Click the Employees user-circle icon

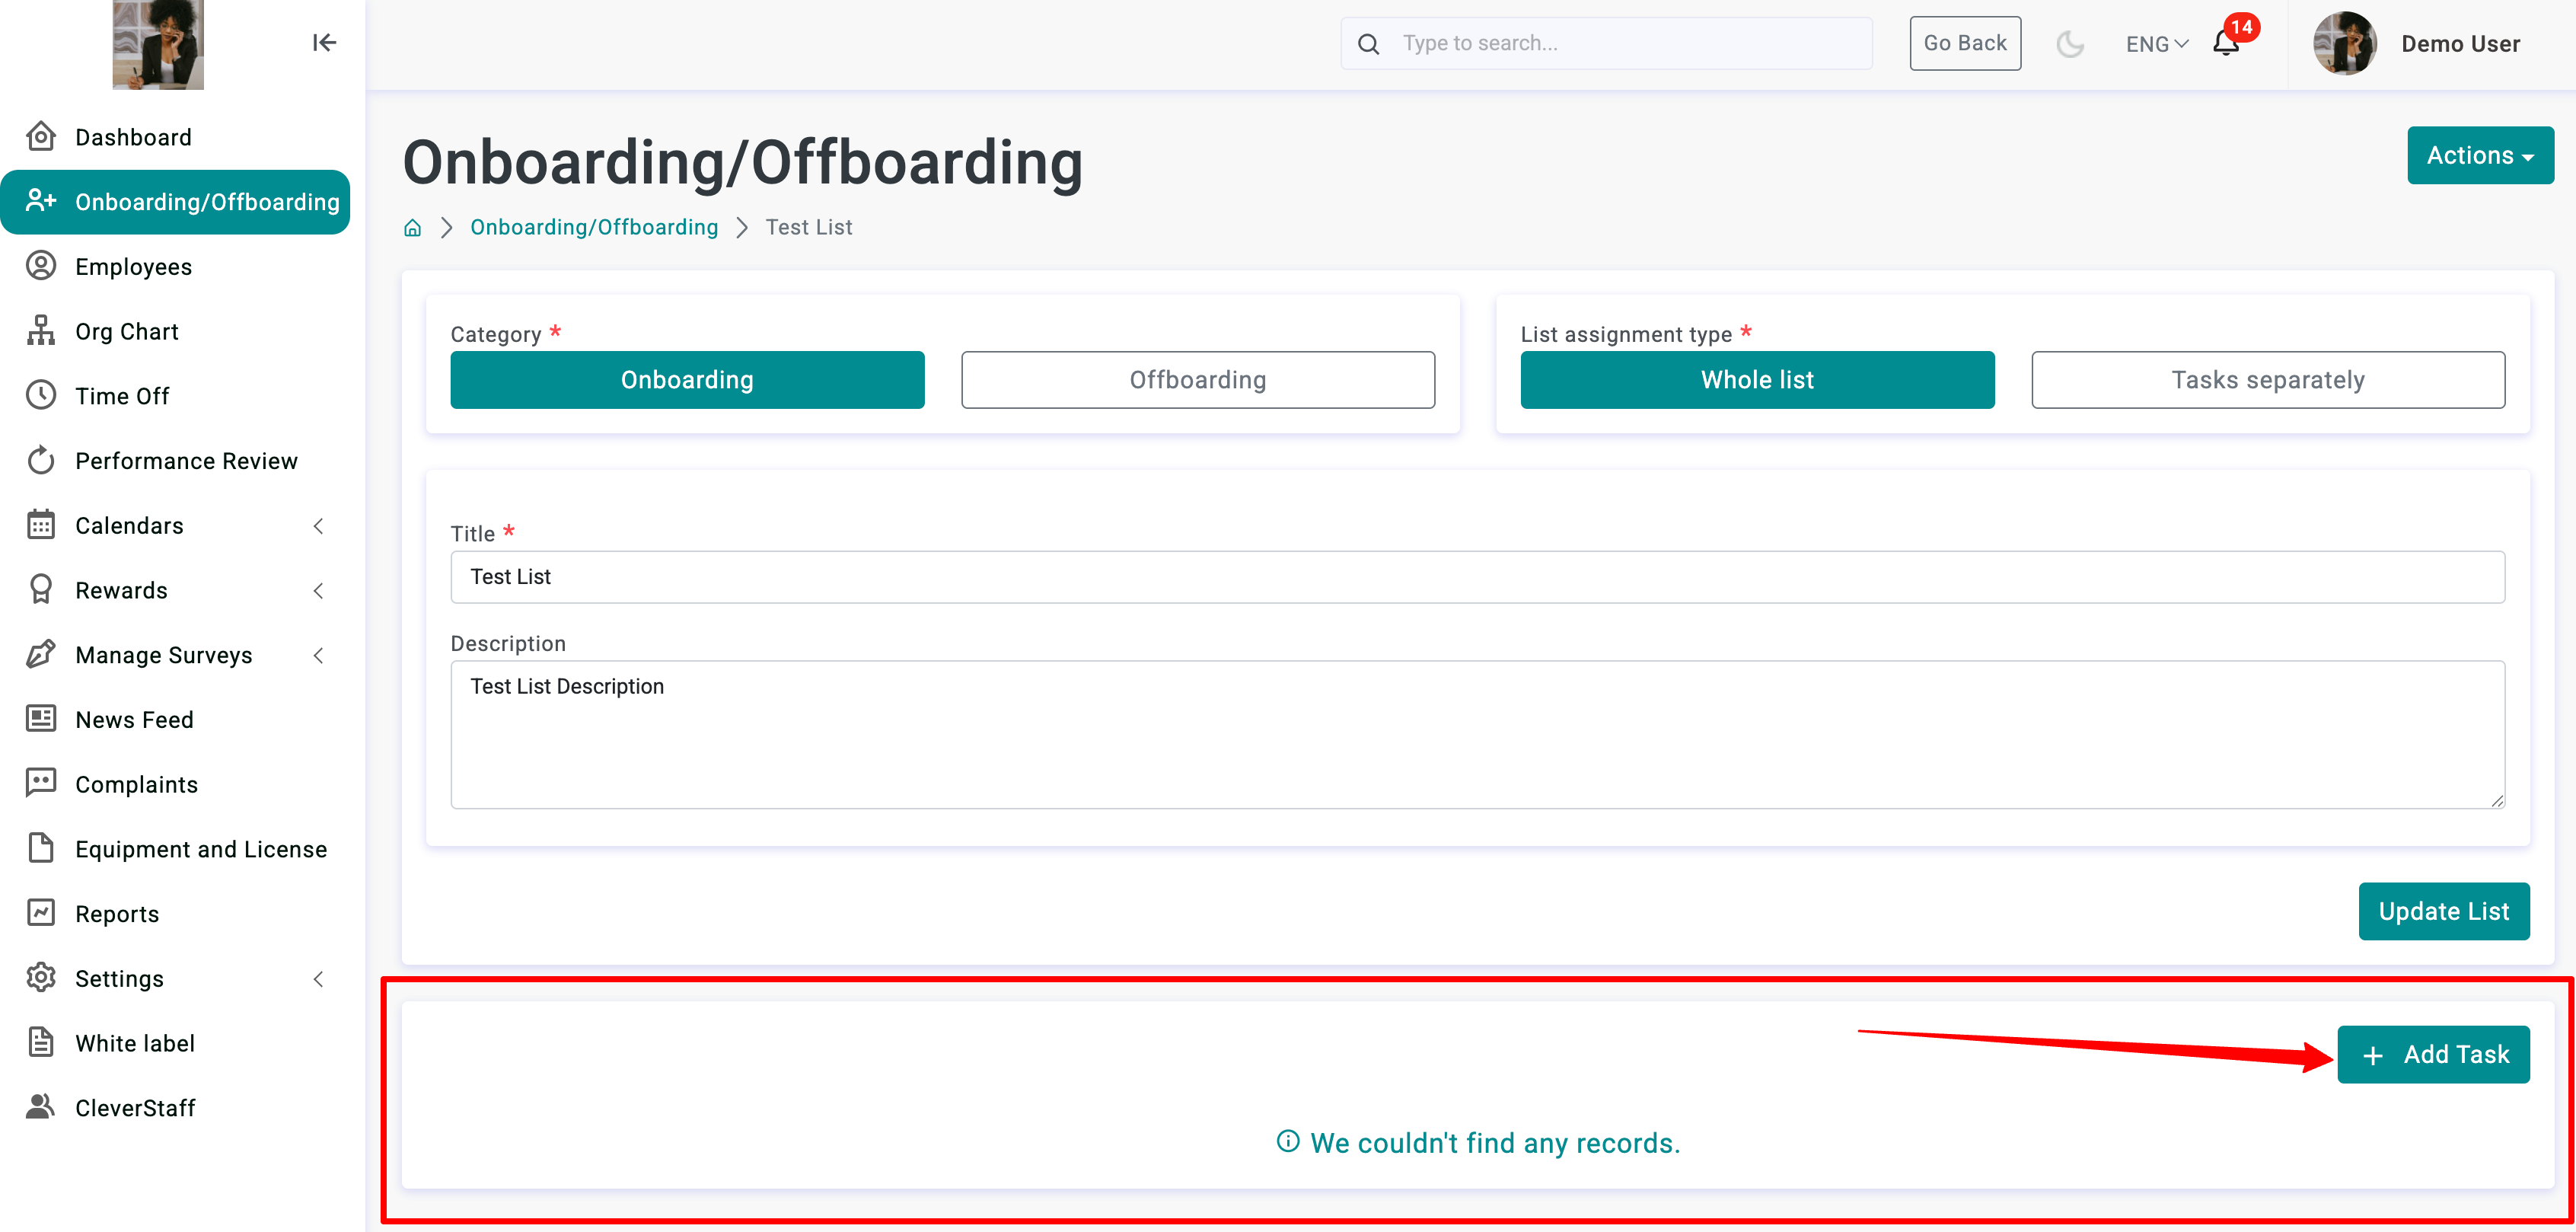(x=41, y=266)
